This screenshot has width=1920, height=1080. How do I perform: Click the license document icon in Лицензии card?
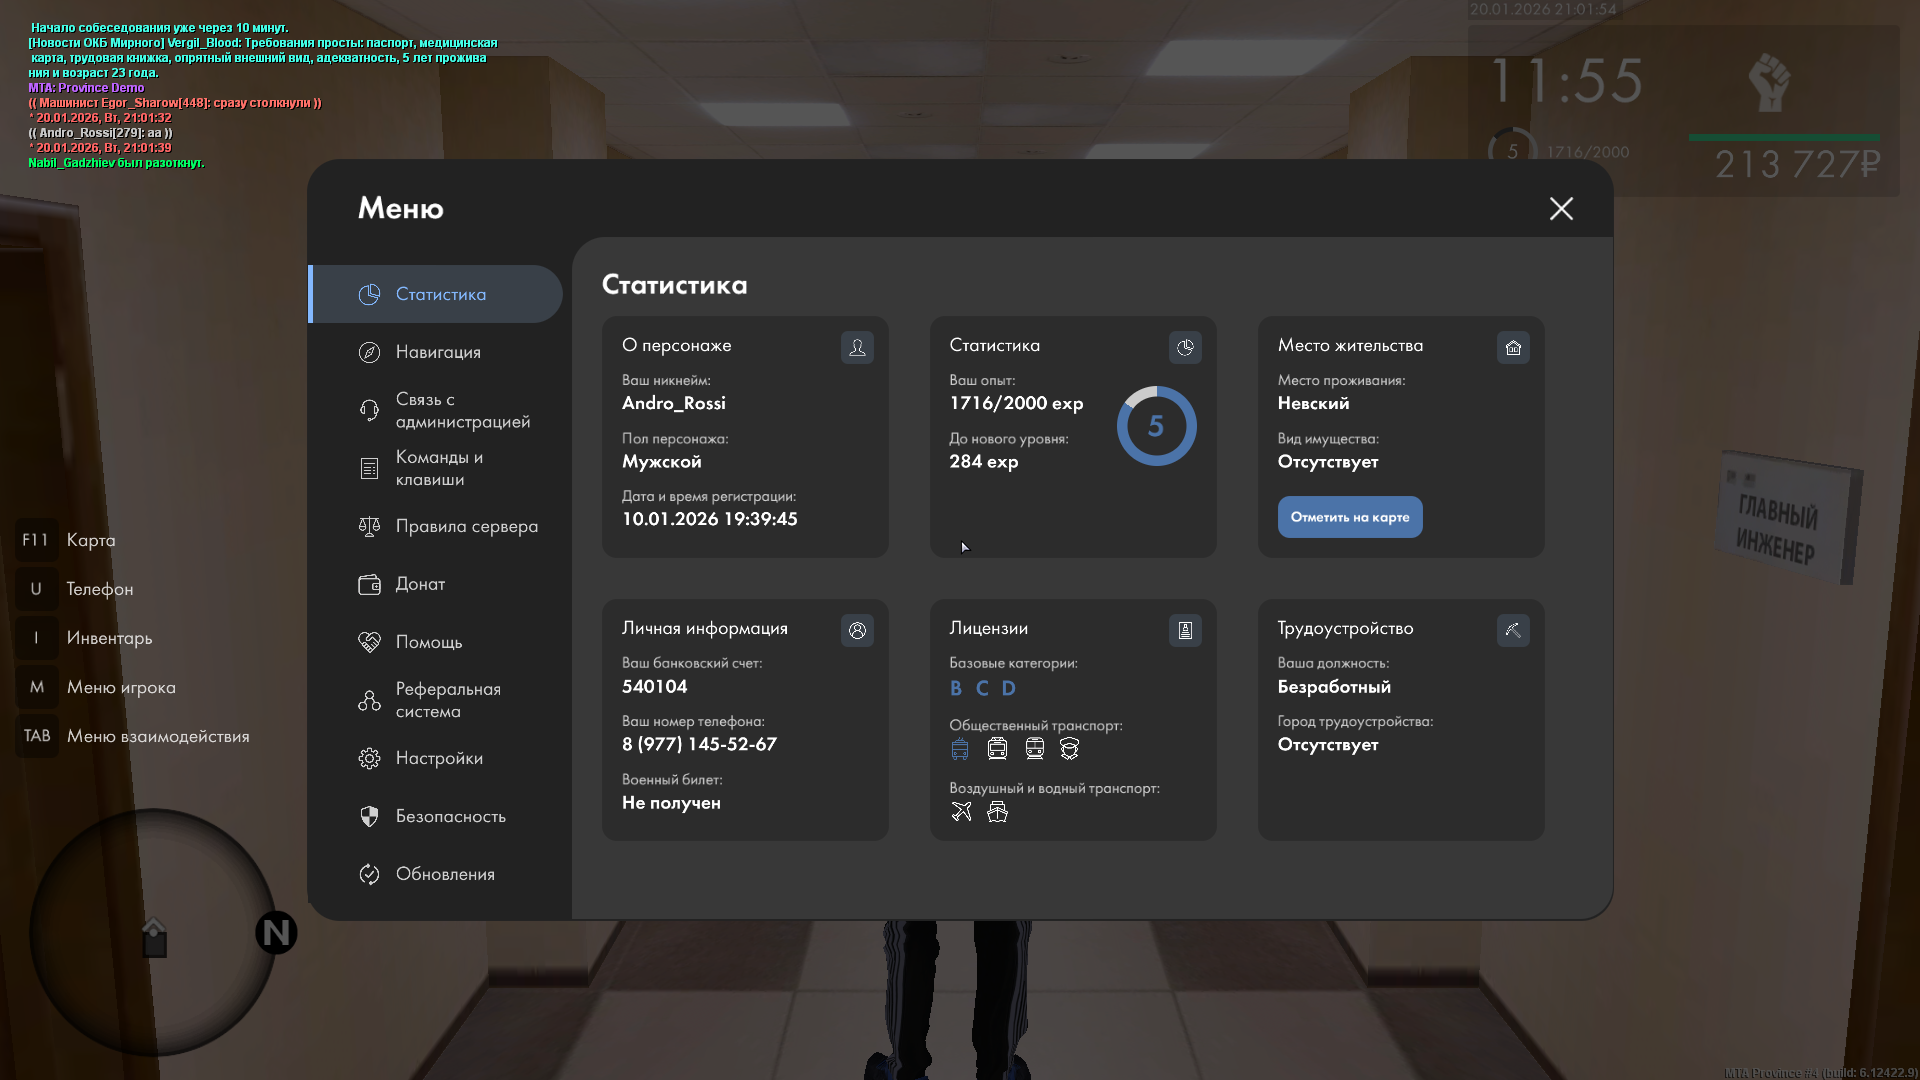click(1185, 630)
